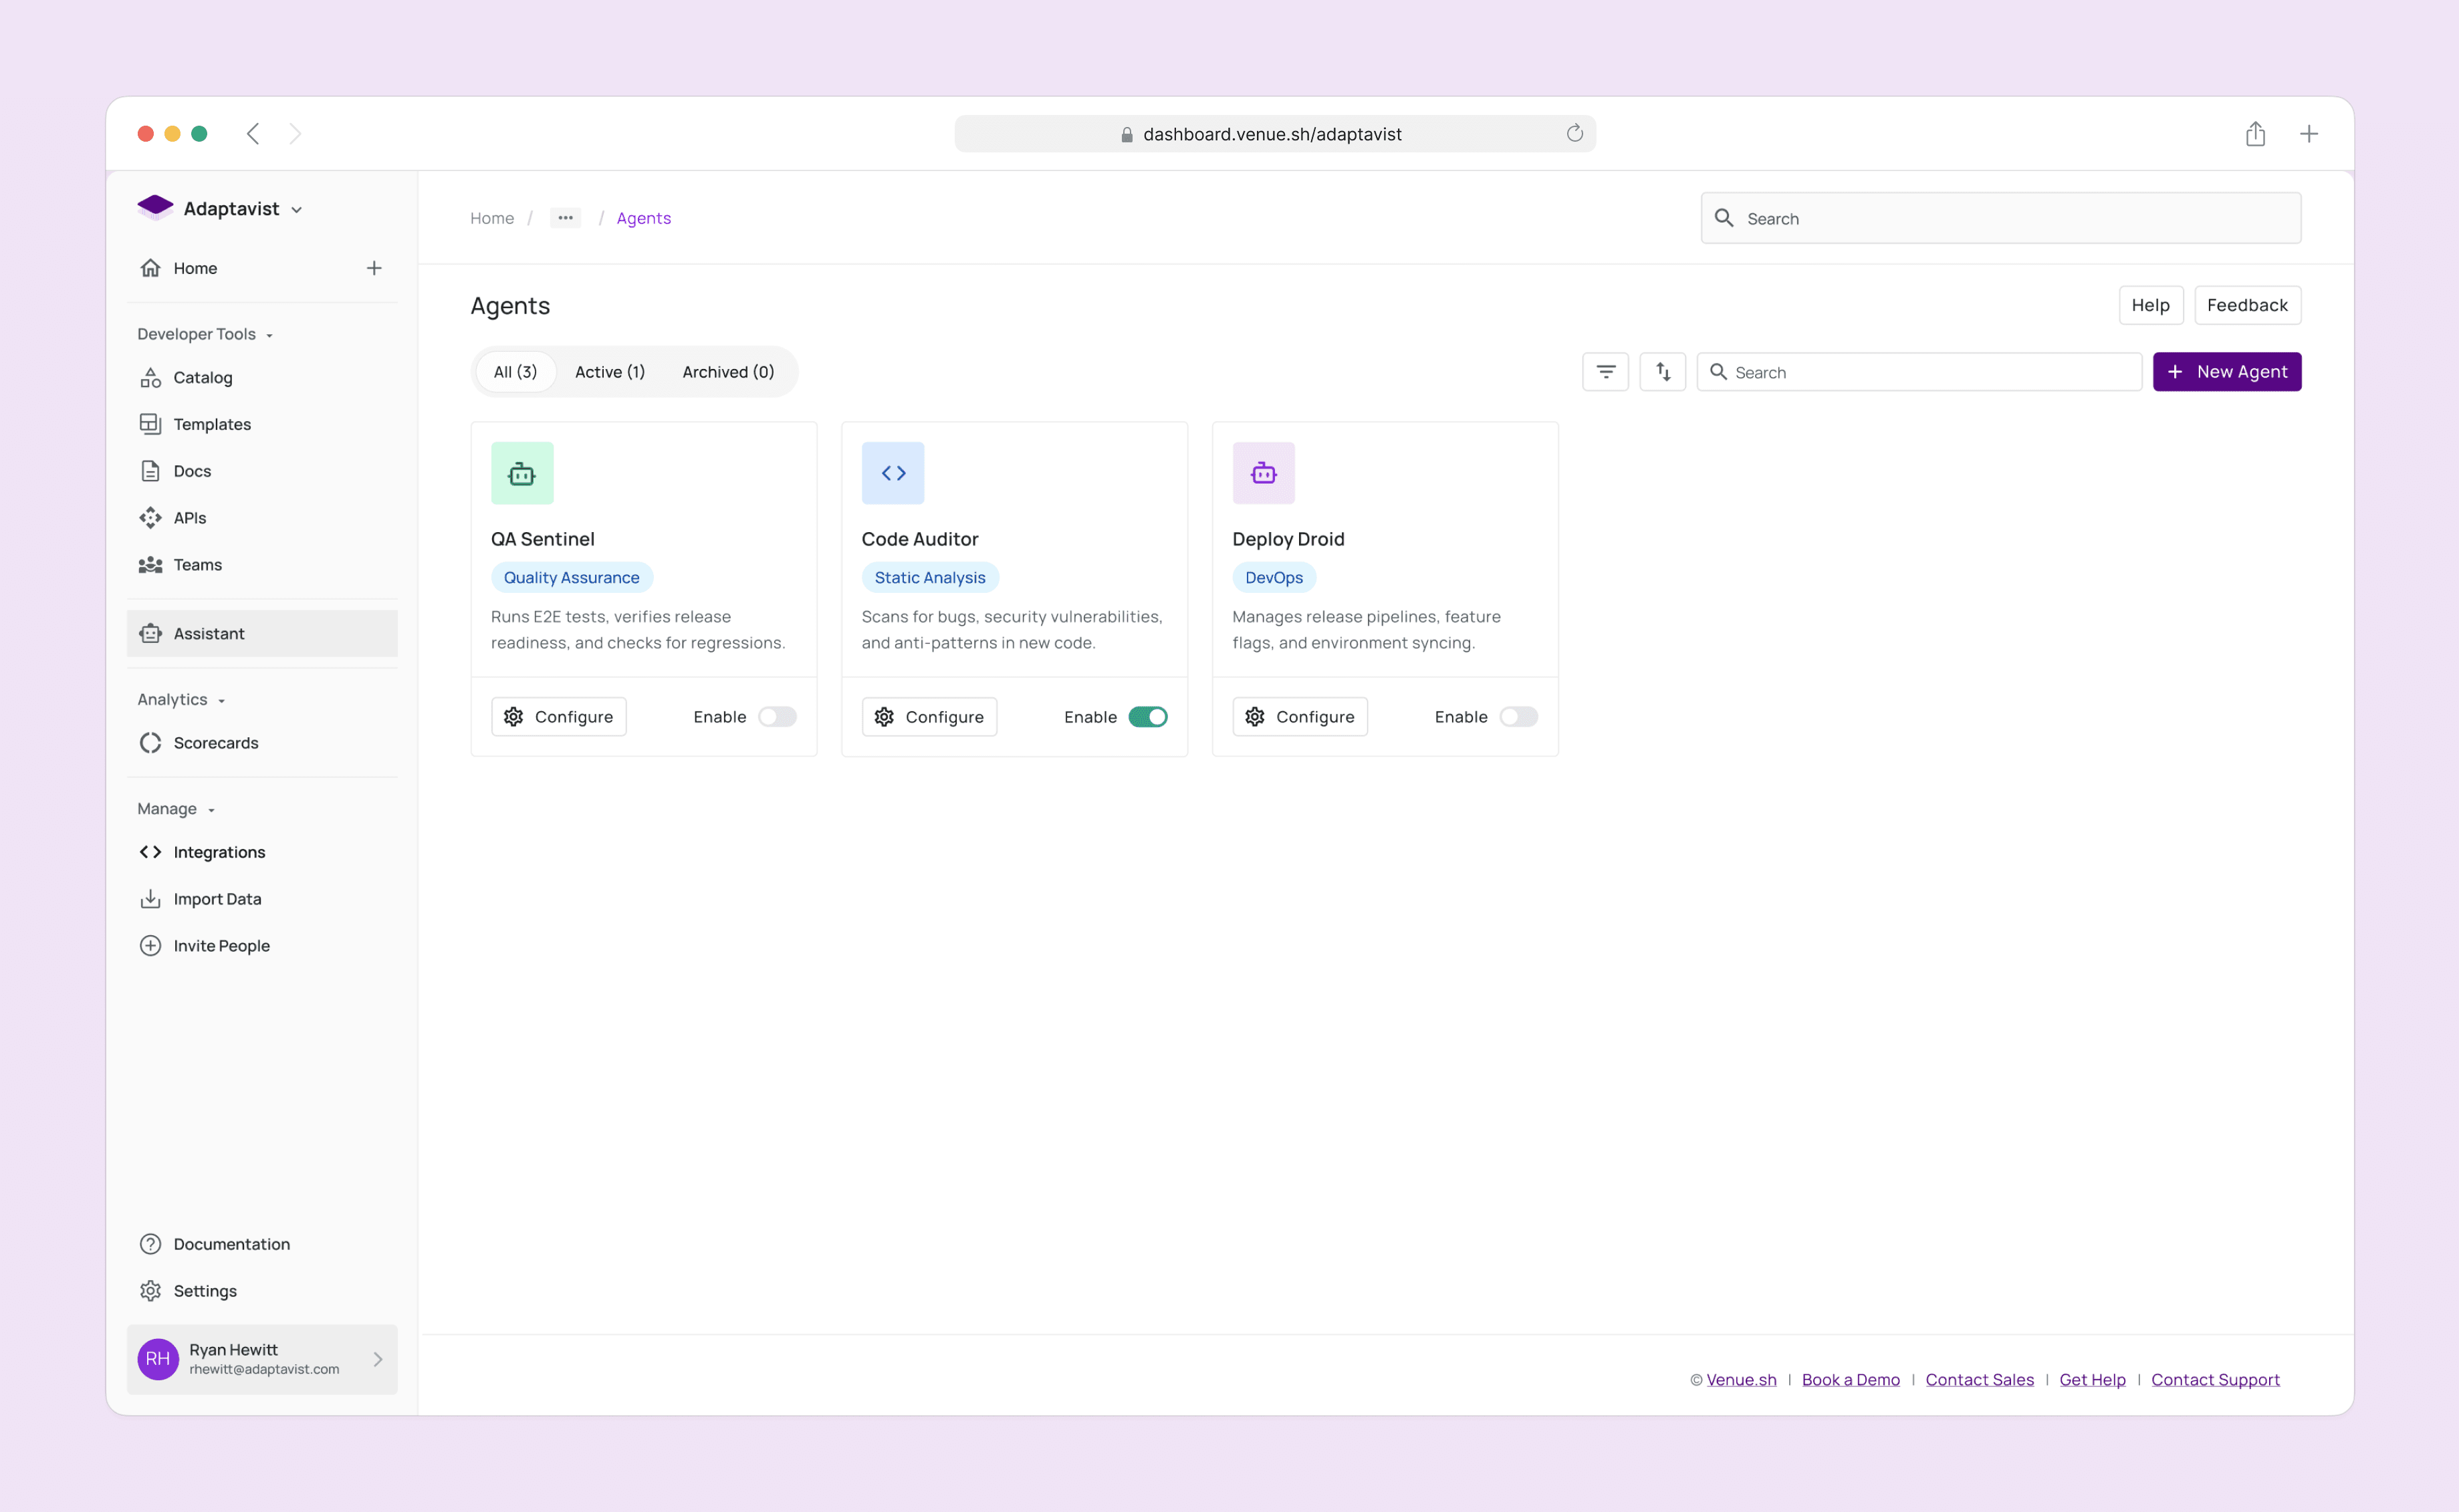Click the filter icon next to agent search
This screenshot has width=2459, height=1512.
click(1605, 372)
